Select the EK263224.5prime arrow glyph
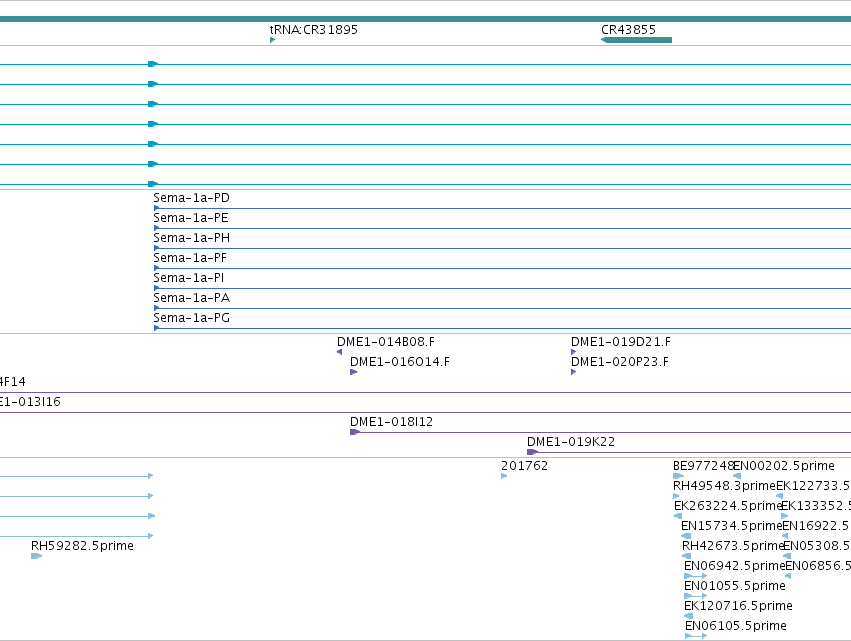The width and height of the screenshot is (851, 641). [x=678, y=516]
